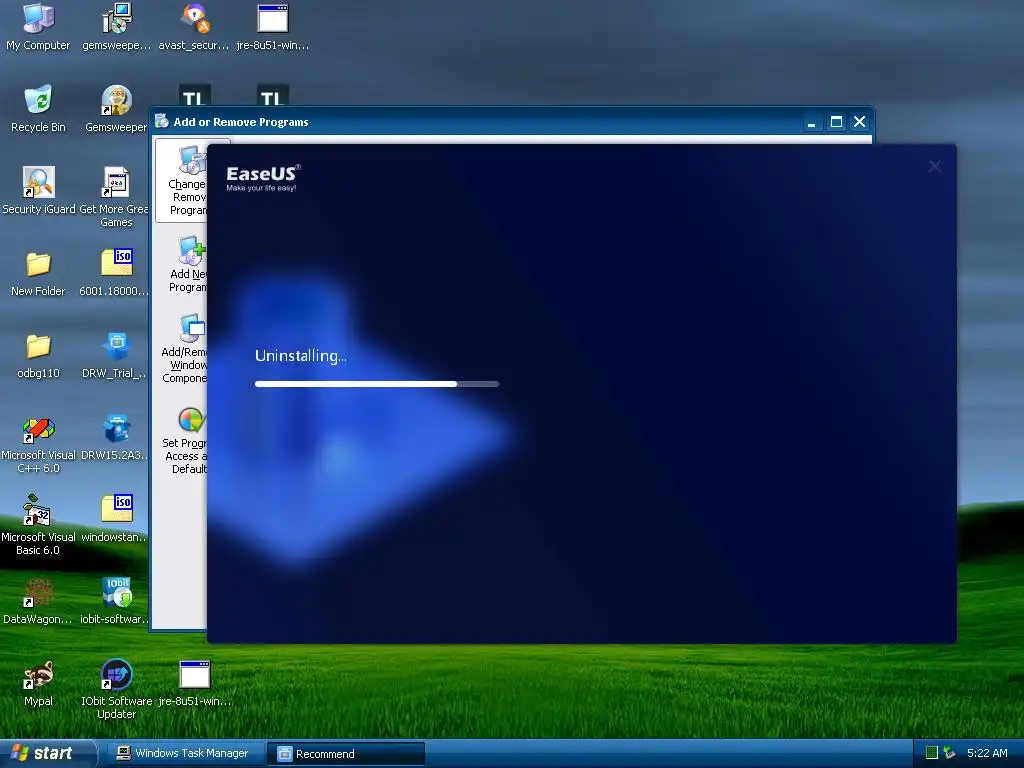Select the windowstan ISO file icon

[x=116, y=519]
